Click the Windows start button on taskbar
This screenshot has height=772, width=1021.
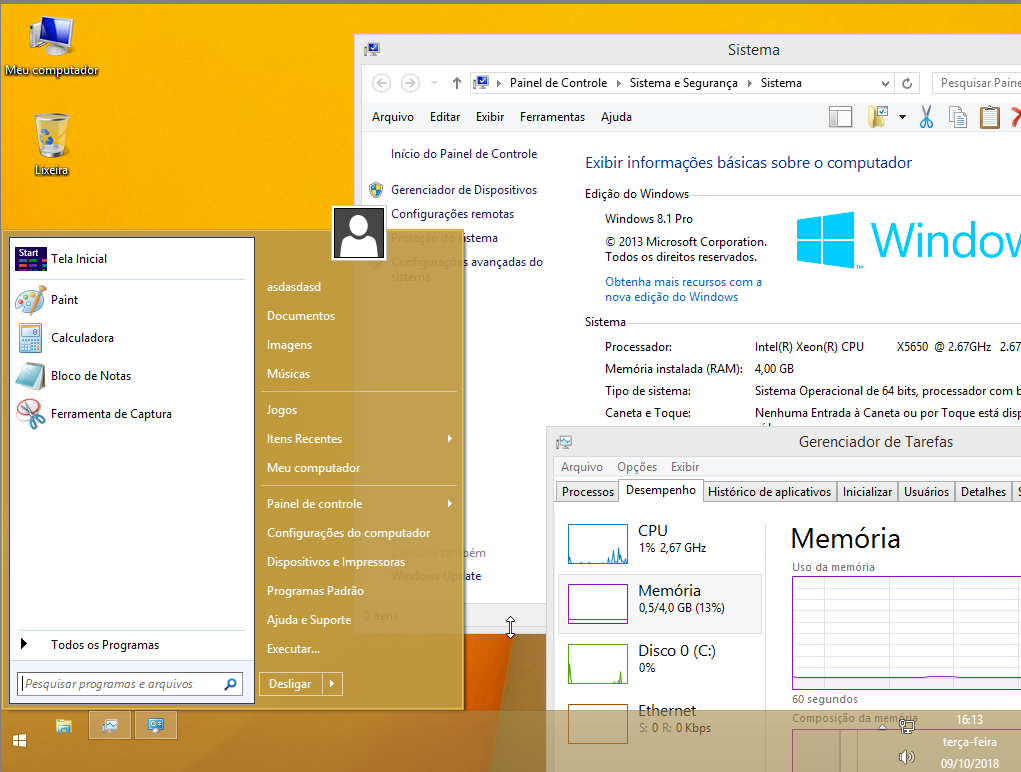pos(20,741)
